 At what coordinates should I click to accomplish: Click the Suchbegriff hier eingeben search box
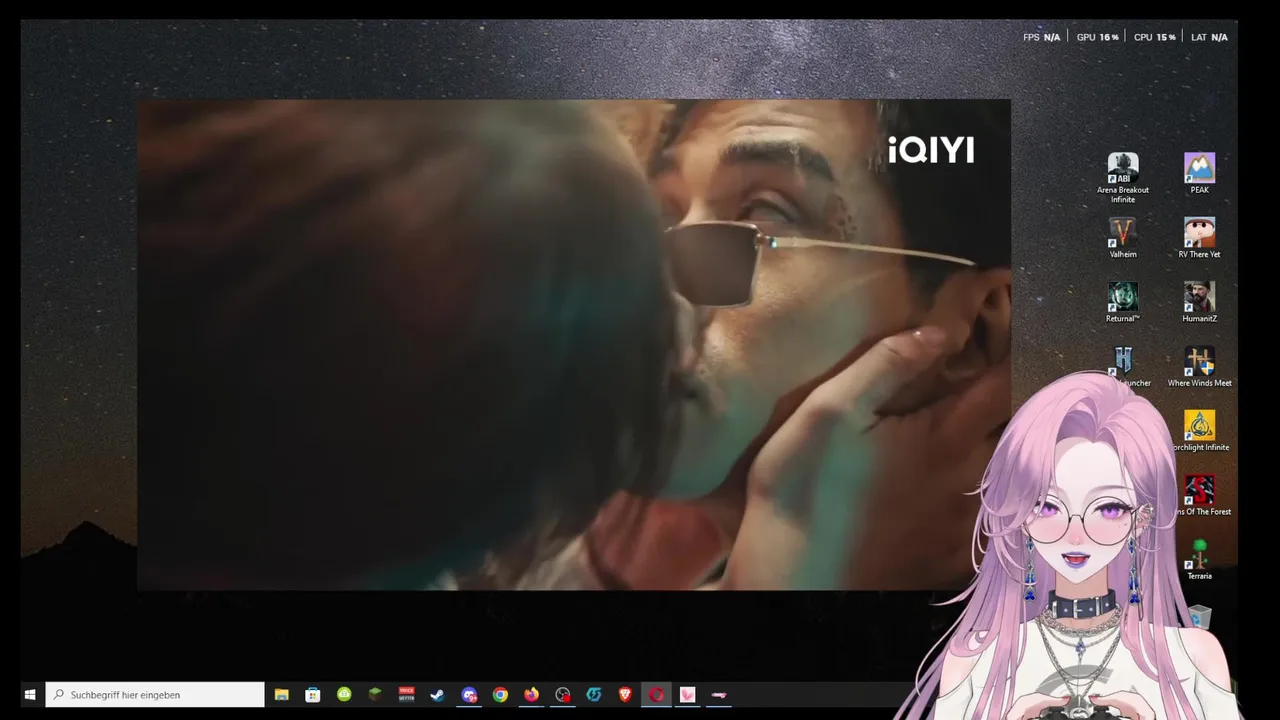[x=155, y=694]
